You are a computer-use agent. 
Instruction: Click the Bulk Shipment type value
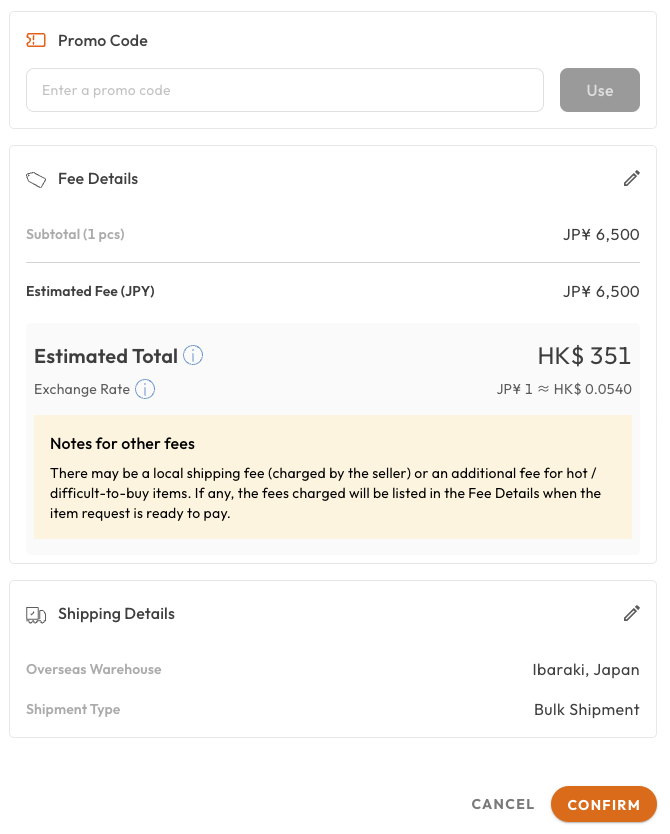587,709
